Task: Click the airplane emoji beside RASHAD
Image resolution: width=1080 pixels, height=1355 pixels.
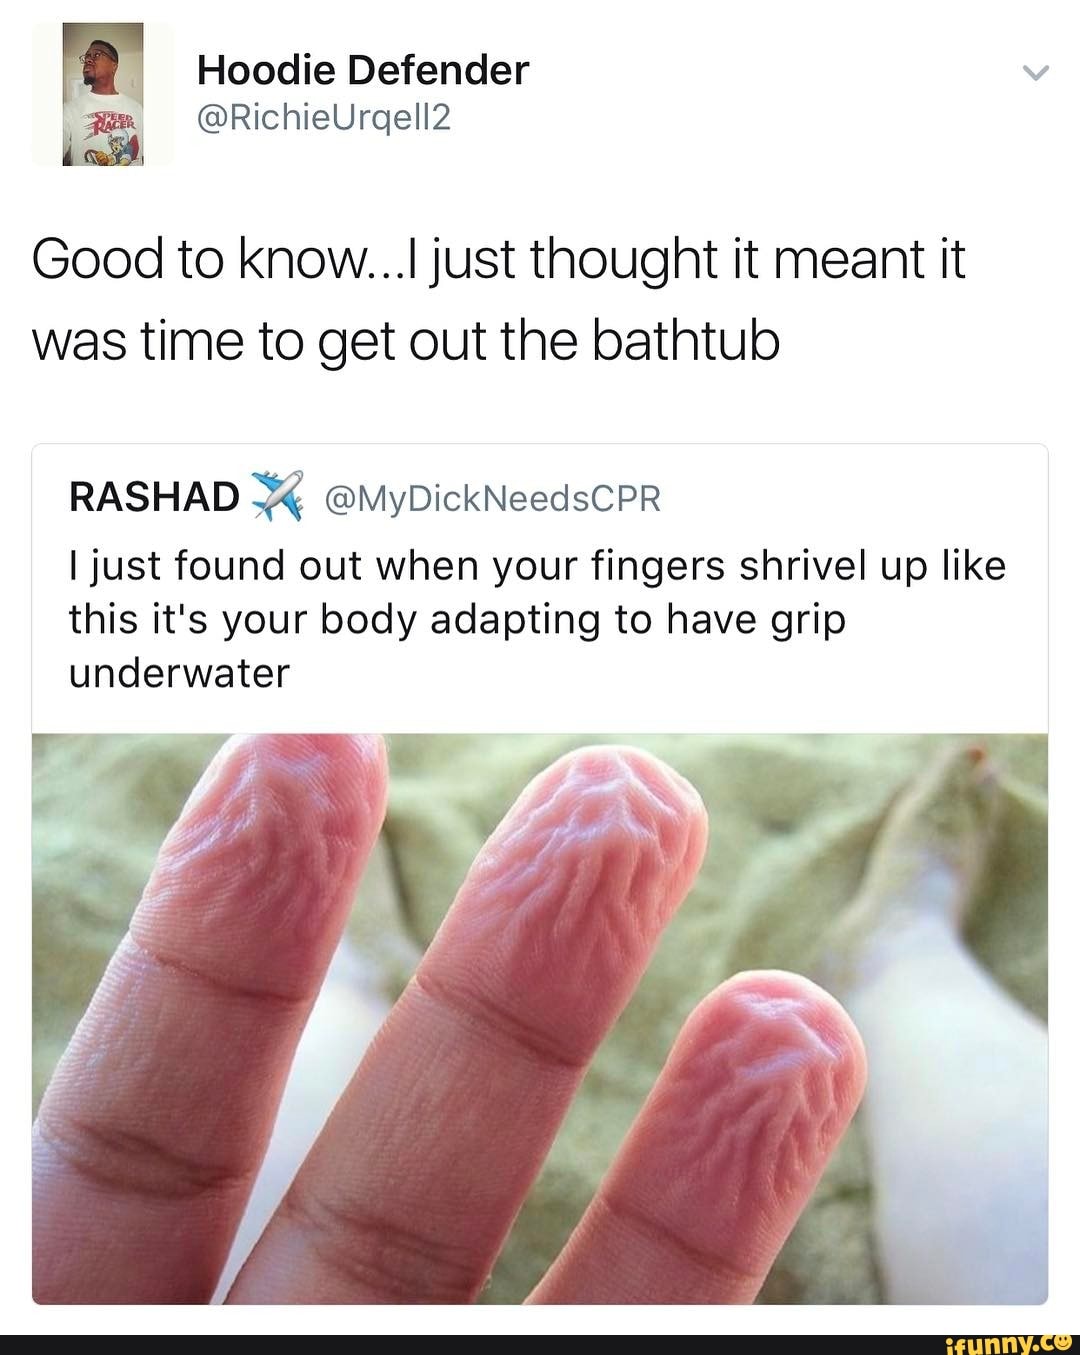Action: [x=276, y=495]
